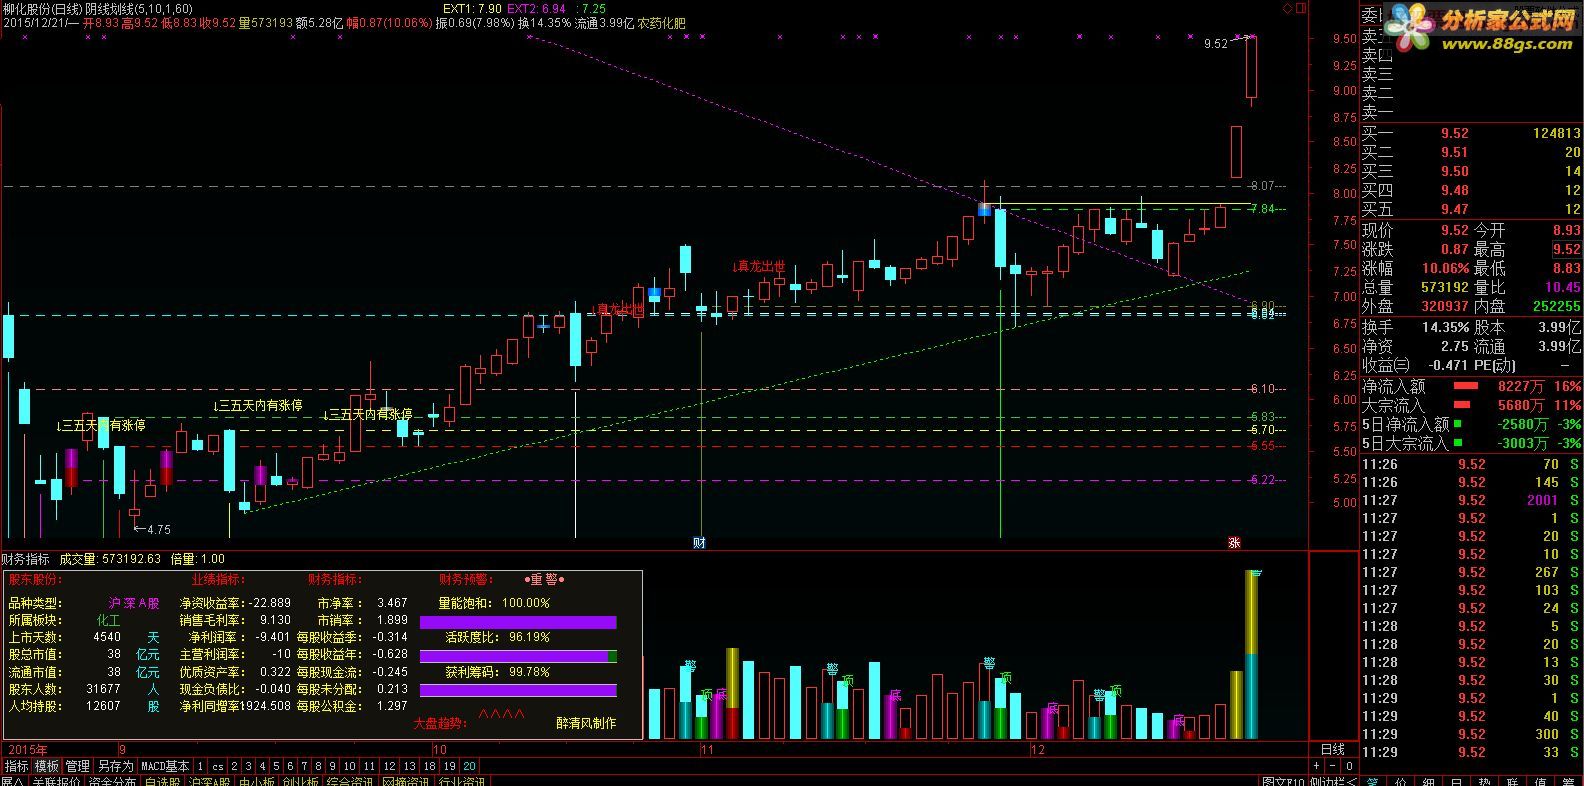
Task: Click the 换手 14.35% value
Action: tap(1445, 327)
